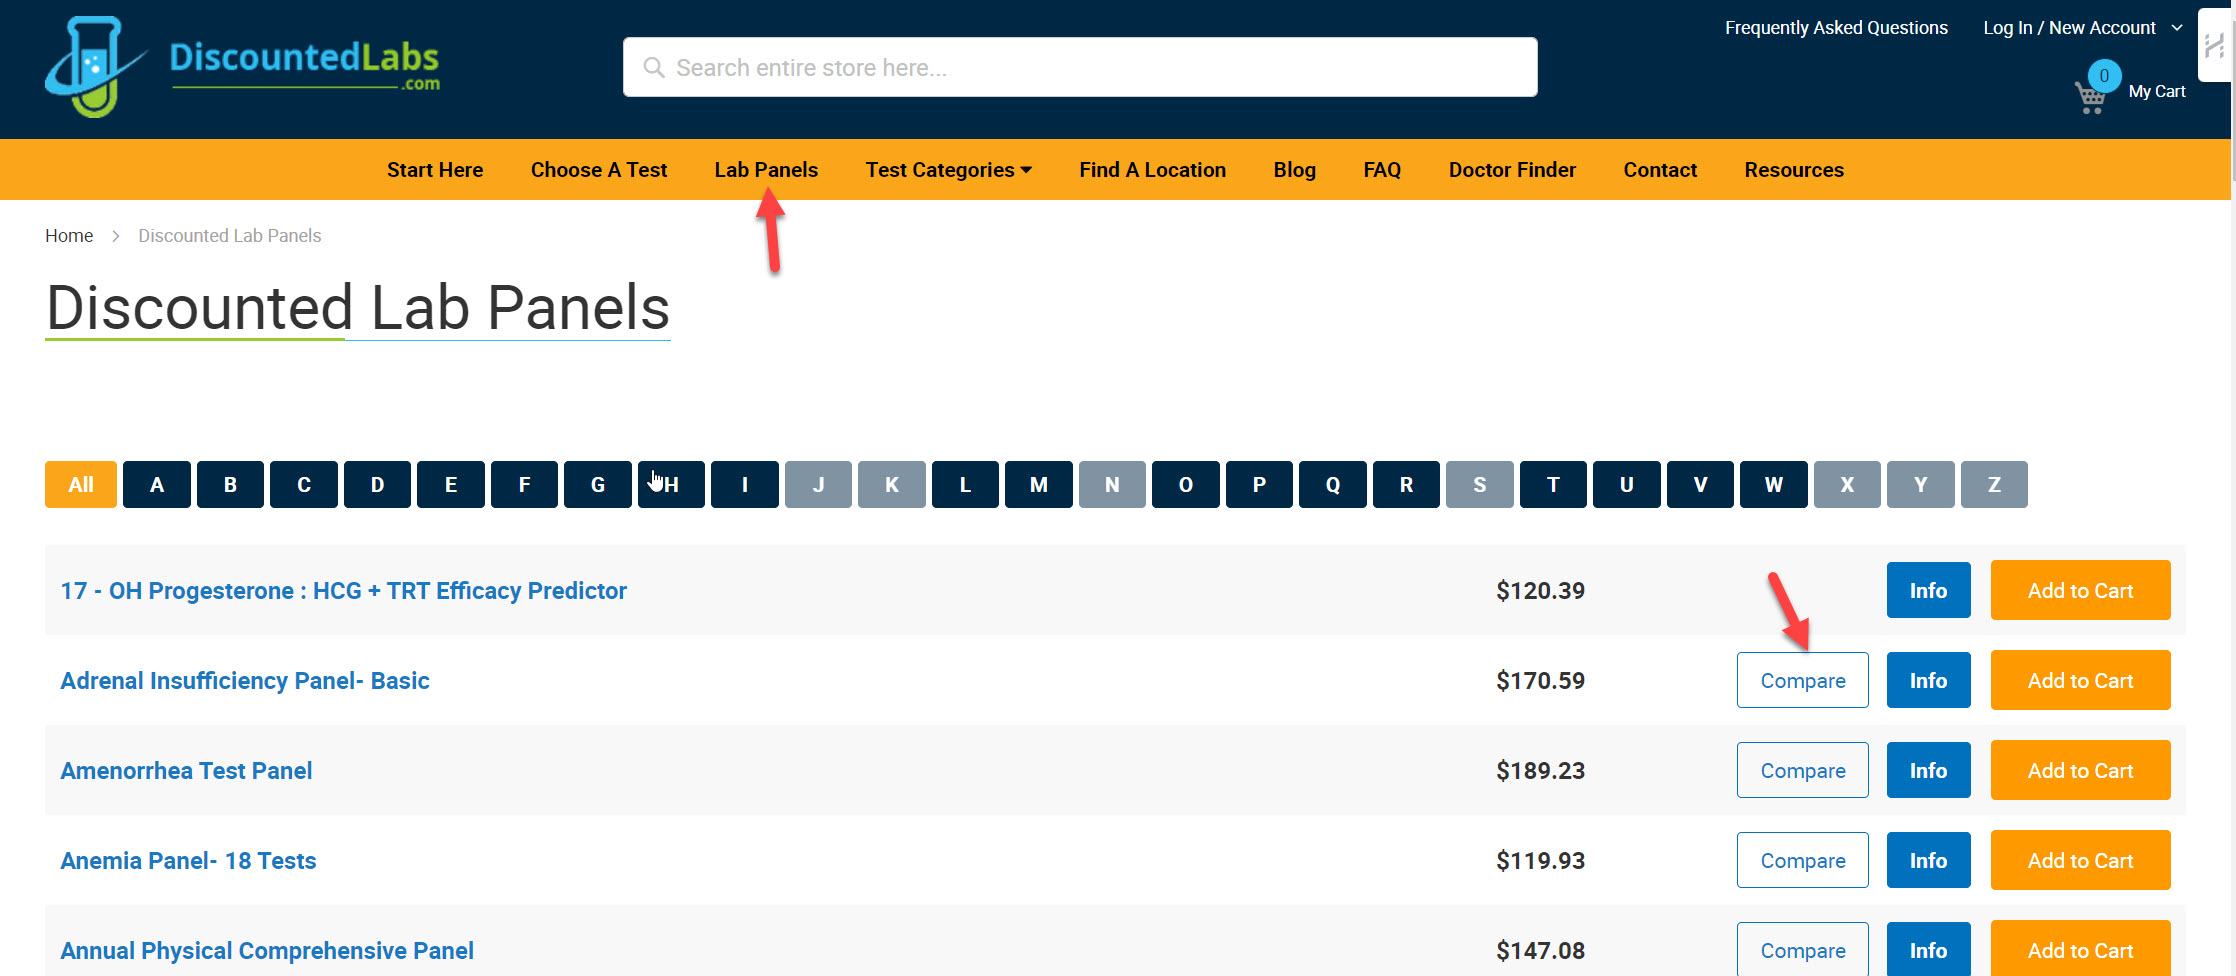Open the Resources menu item

coord(1794,170)
